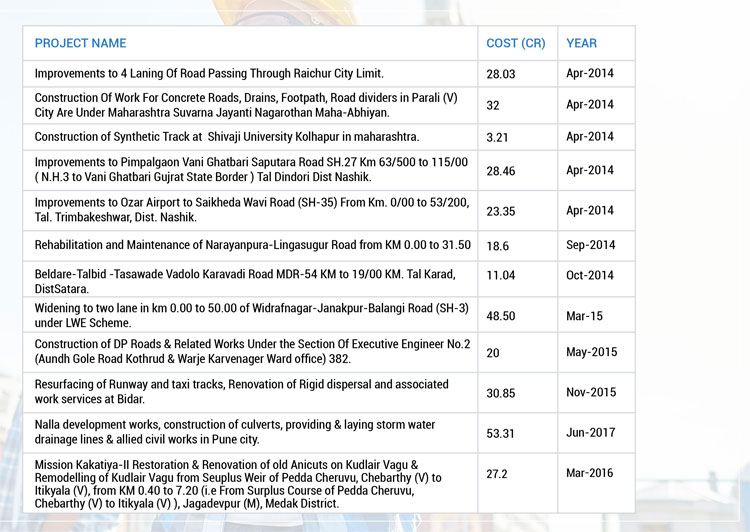The image size is (750, 532).
Task: Click cost value 48.50
Action: pos(501,316)
